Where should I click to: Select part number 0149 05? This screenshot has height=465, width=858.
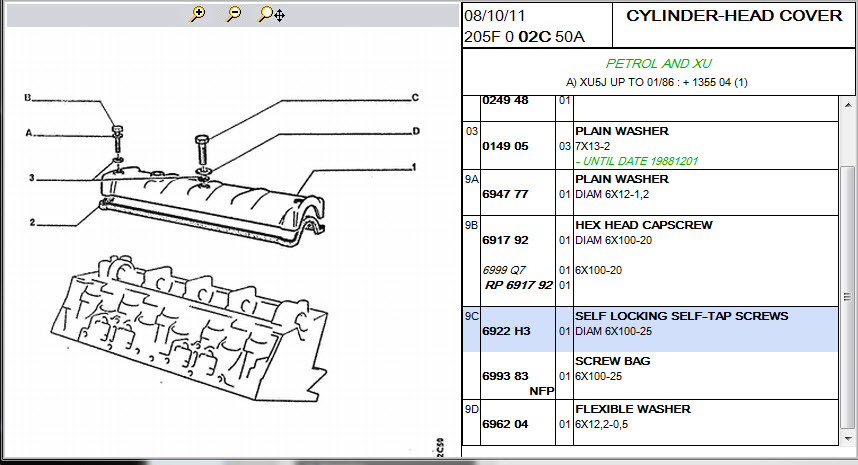505,146
